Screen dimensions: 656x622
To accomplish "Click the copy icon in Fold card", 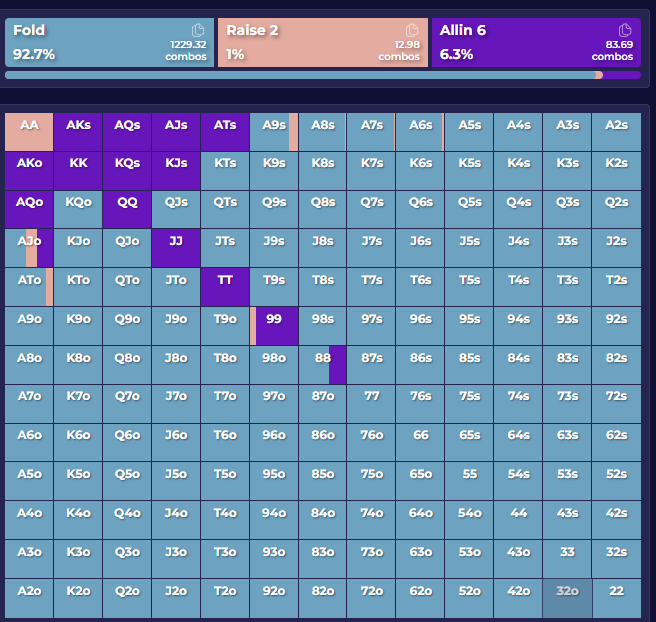I will click(198, 30).
